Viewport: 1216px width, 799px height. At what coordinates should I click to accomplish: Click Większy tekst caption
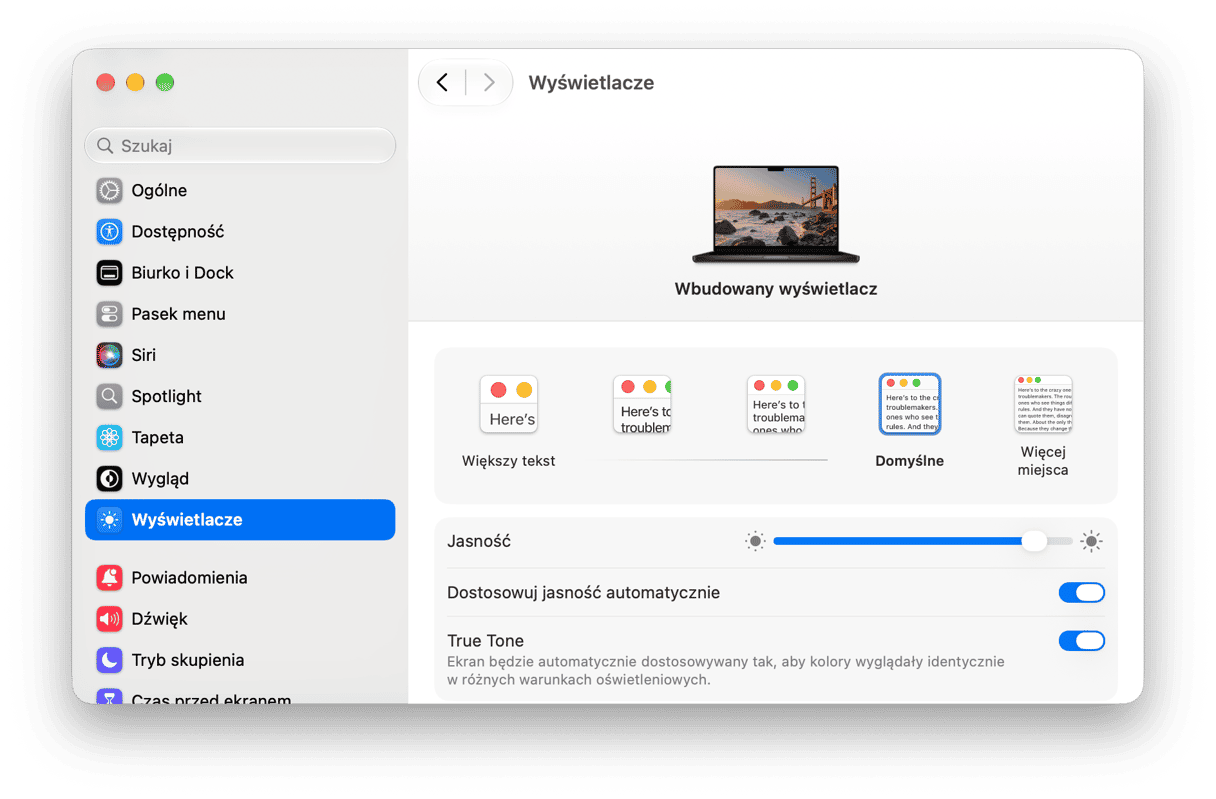tap(508, 461)
